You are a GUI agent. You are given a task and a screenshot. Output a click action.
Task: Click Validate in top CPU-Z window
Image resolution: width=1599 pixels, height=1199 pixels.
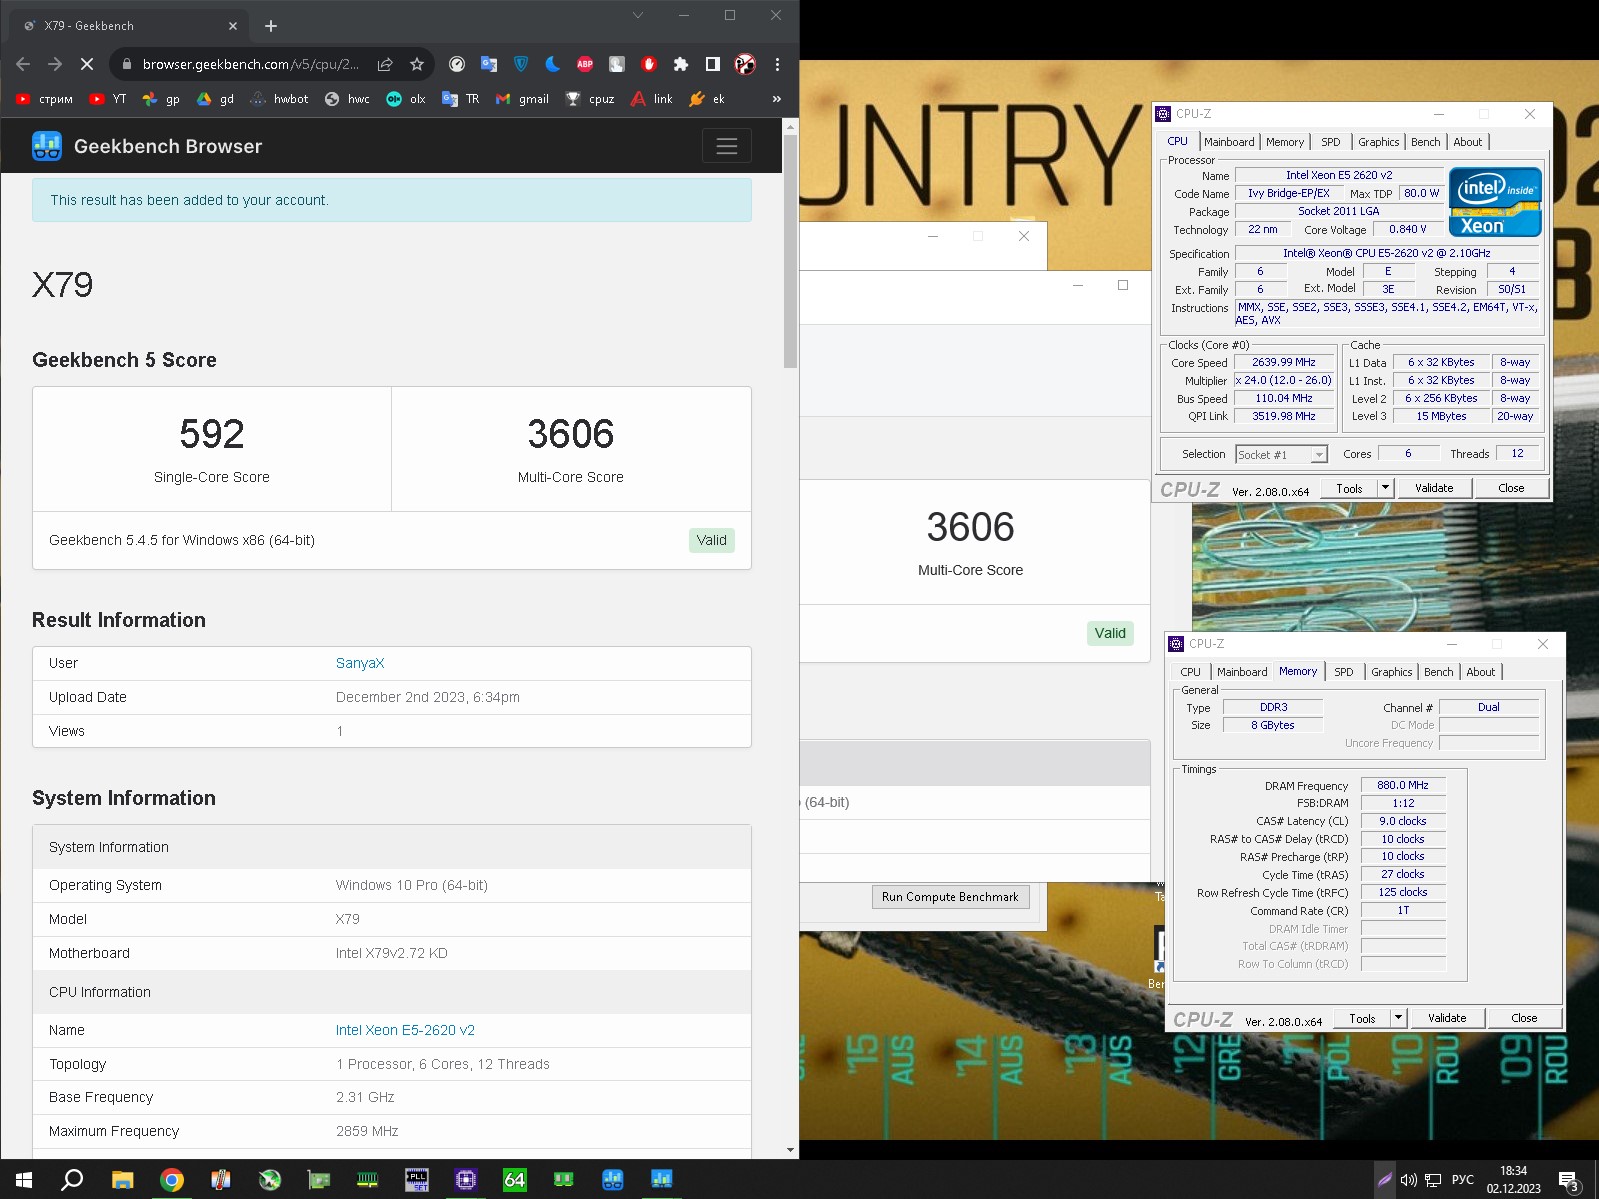pos(1434,488)
